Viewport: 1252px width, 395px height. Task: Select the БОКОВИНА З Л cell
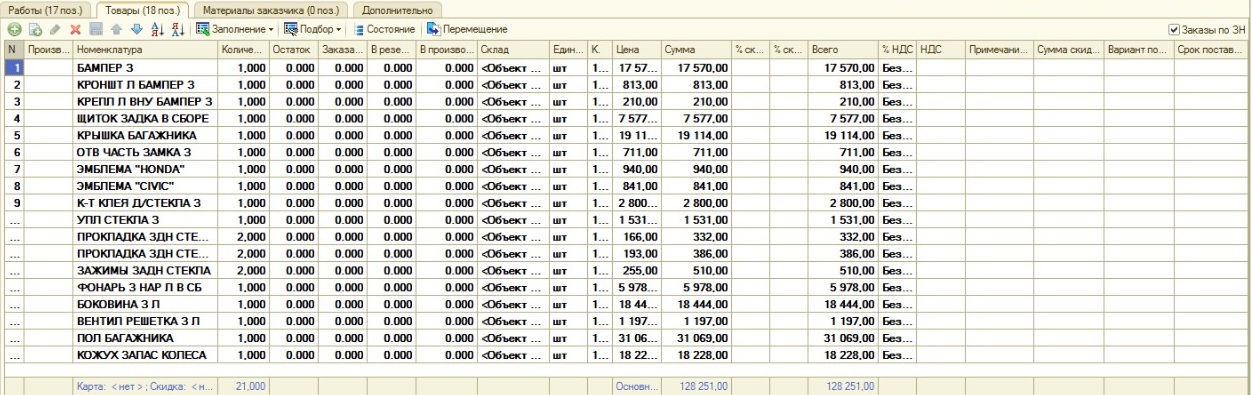(x=145, y=304)
